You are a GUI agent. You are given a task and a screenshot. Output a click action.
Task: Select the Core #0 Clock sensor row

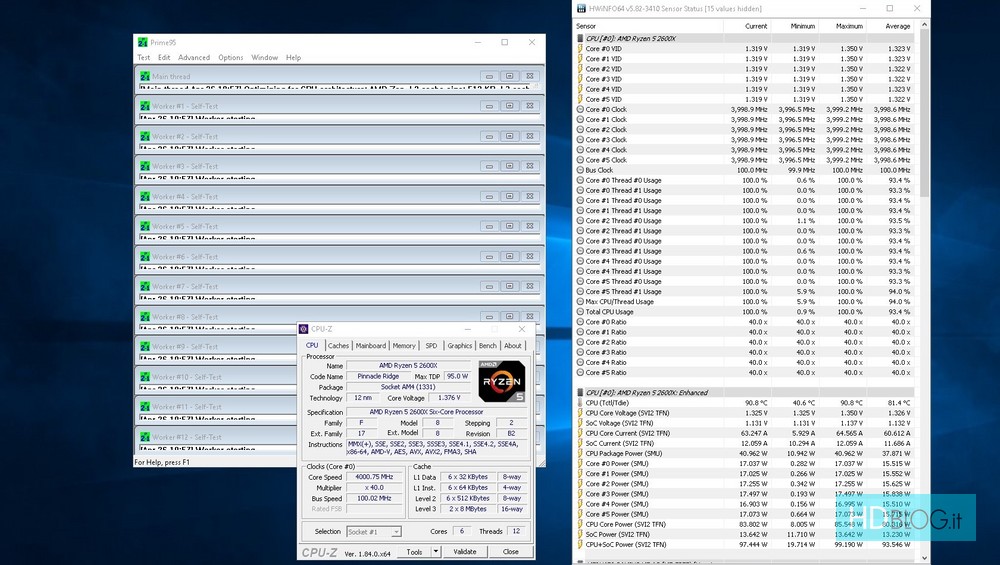[x=606, y=109]
